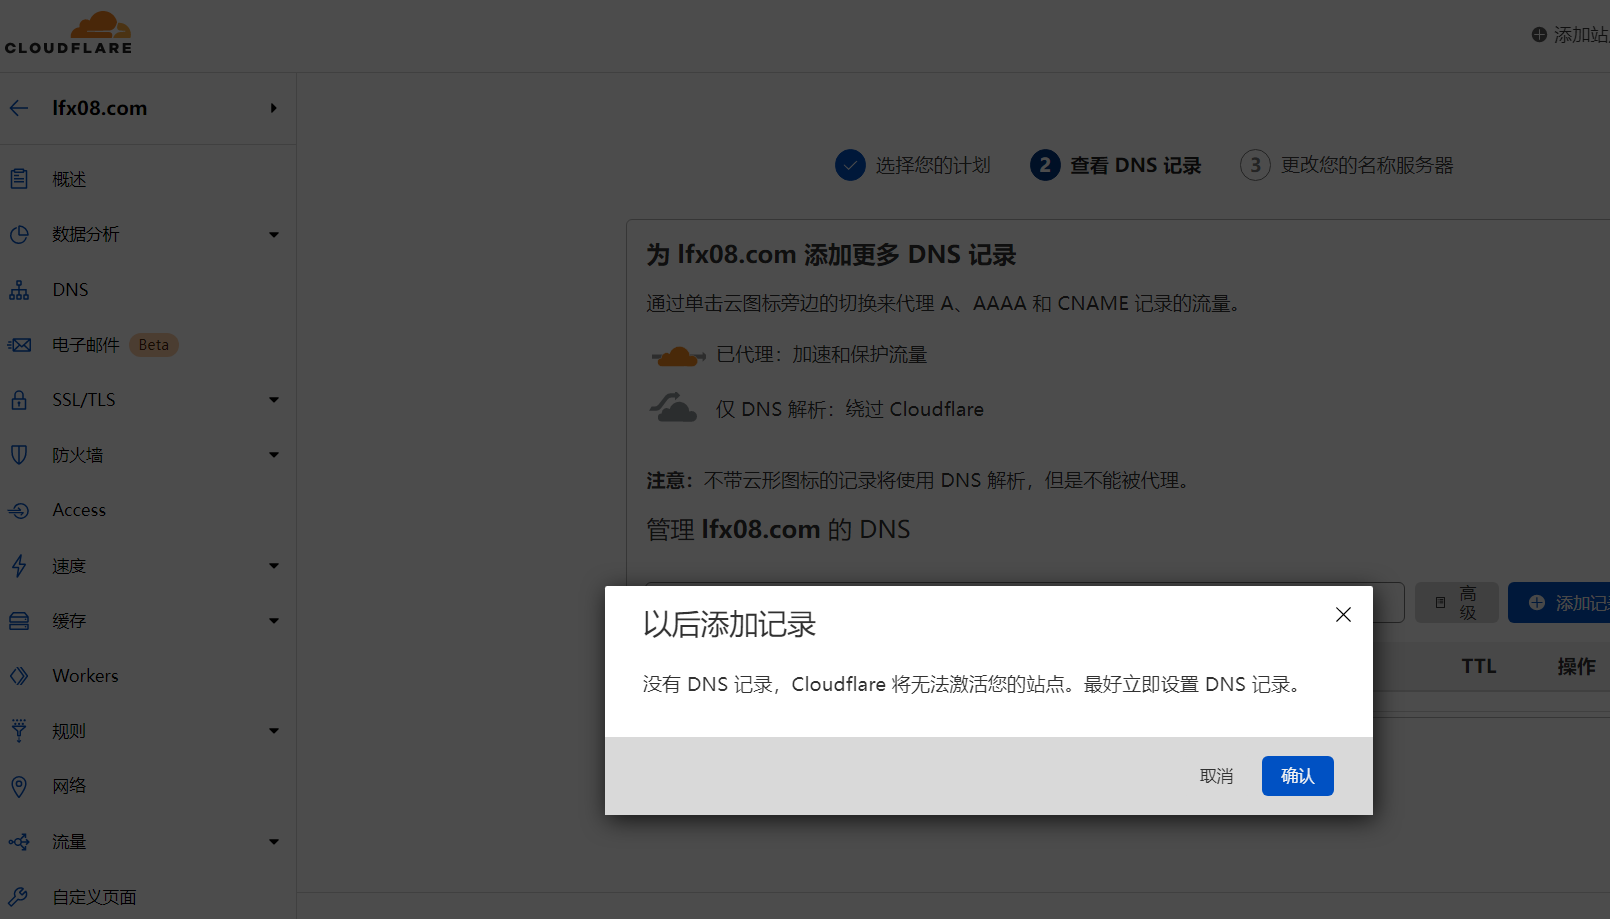The image size is (1610, 919).
Task: Click the step 3 number circle
Action: (1256, 165)
